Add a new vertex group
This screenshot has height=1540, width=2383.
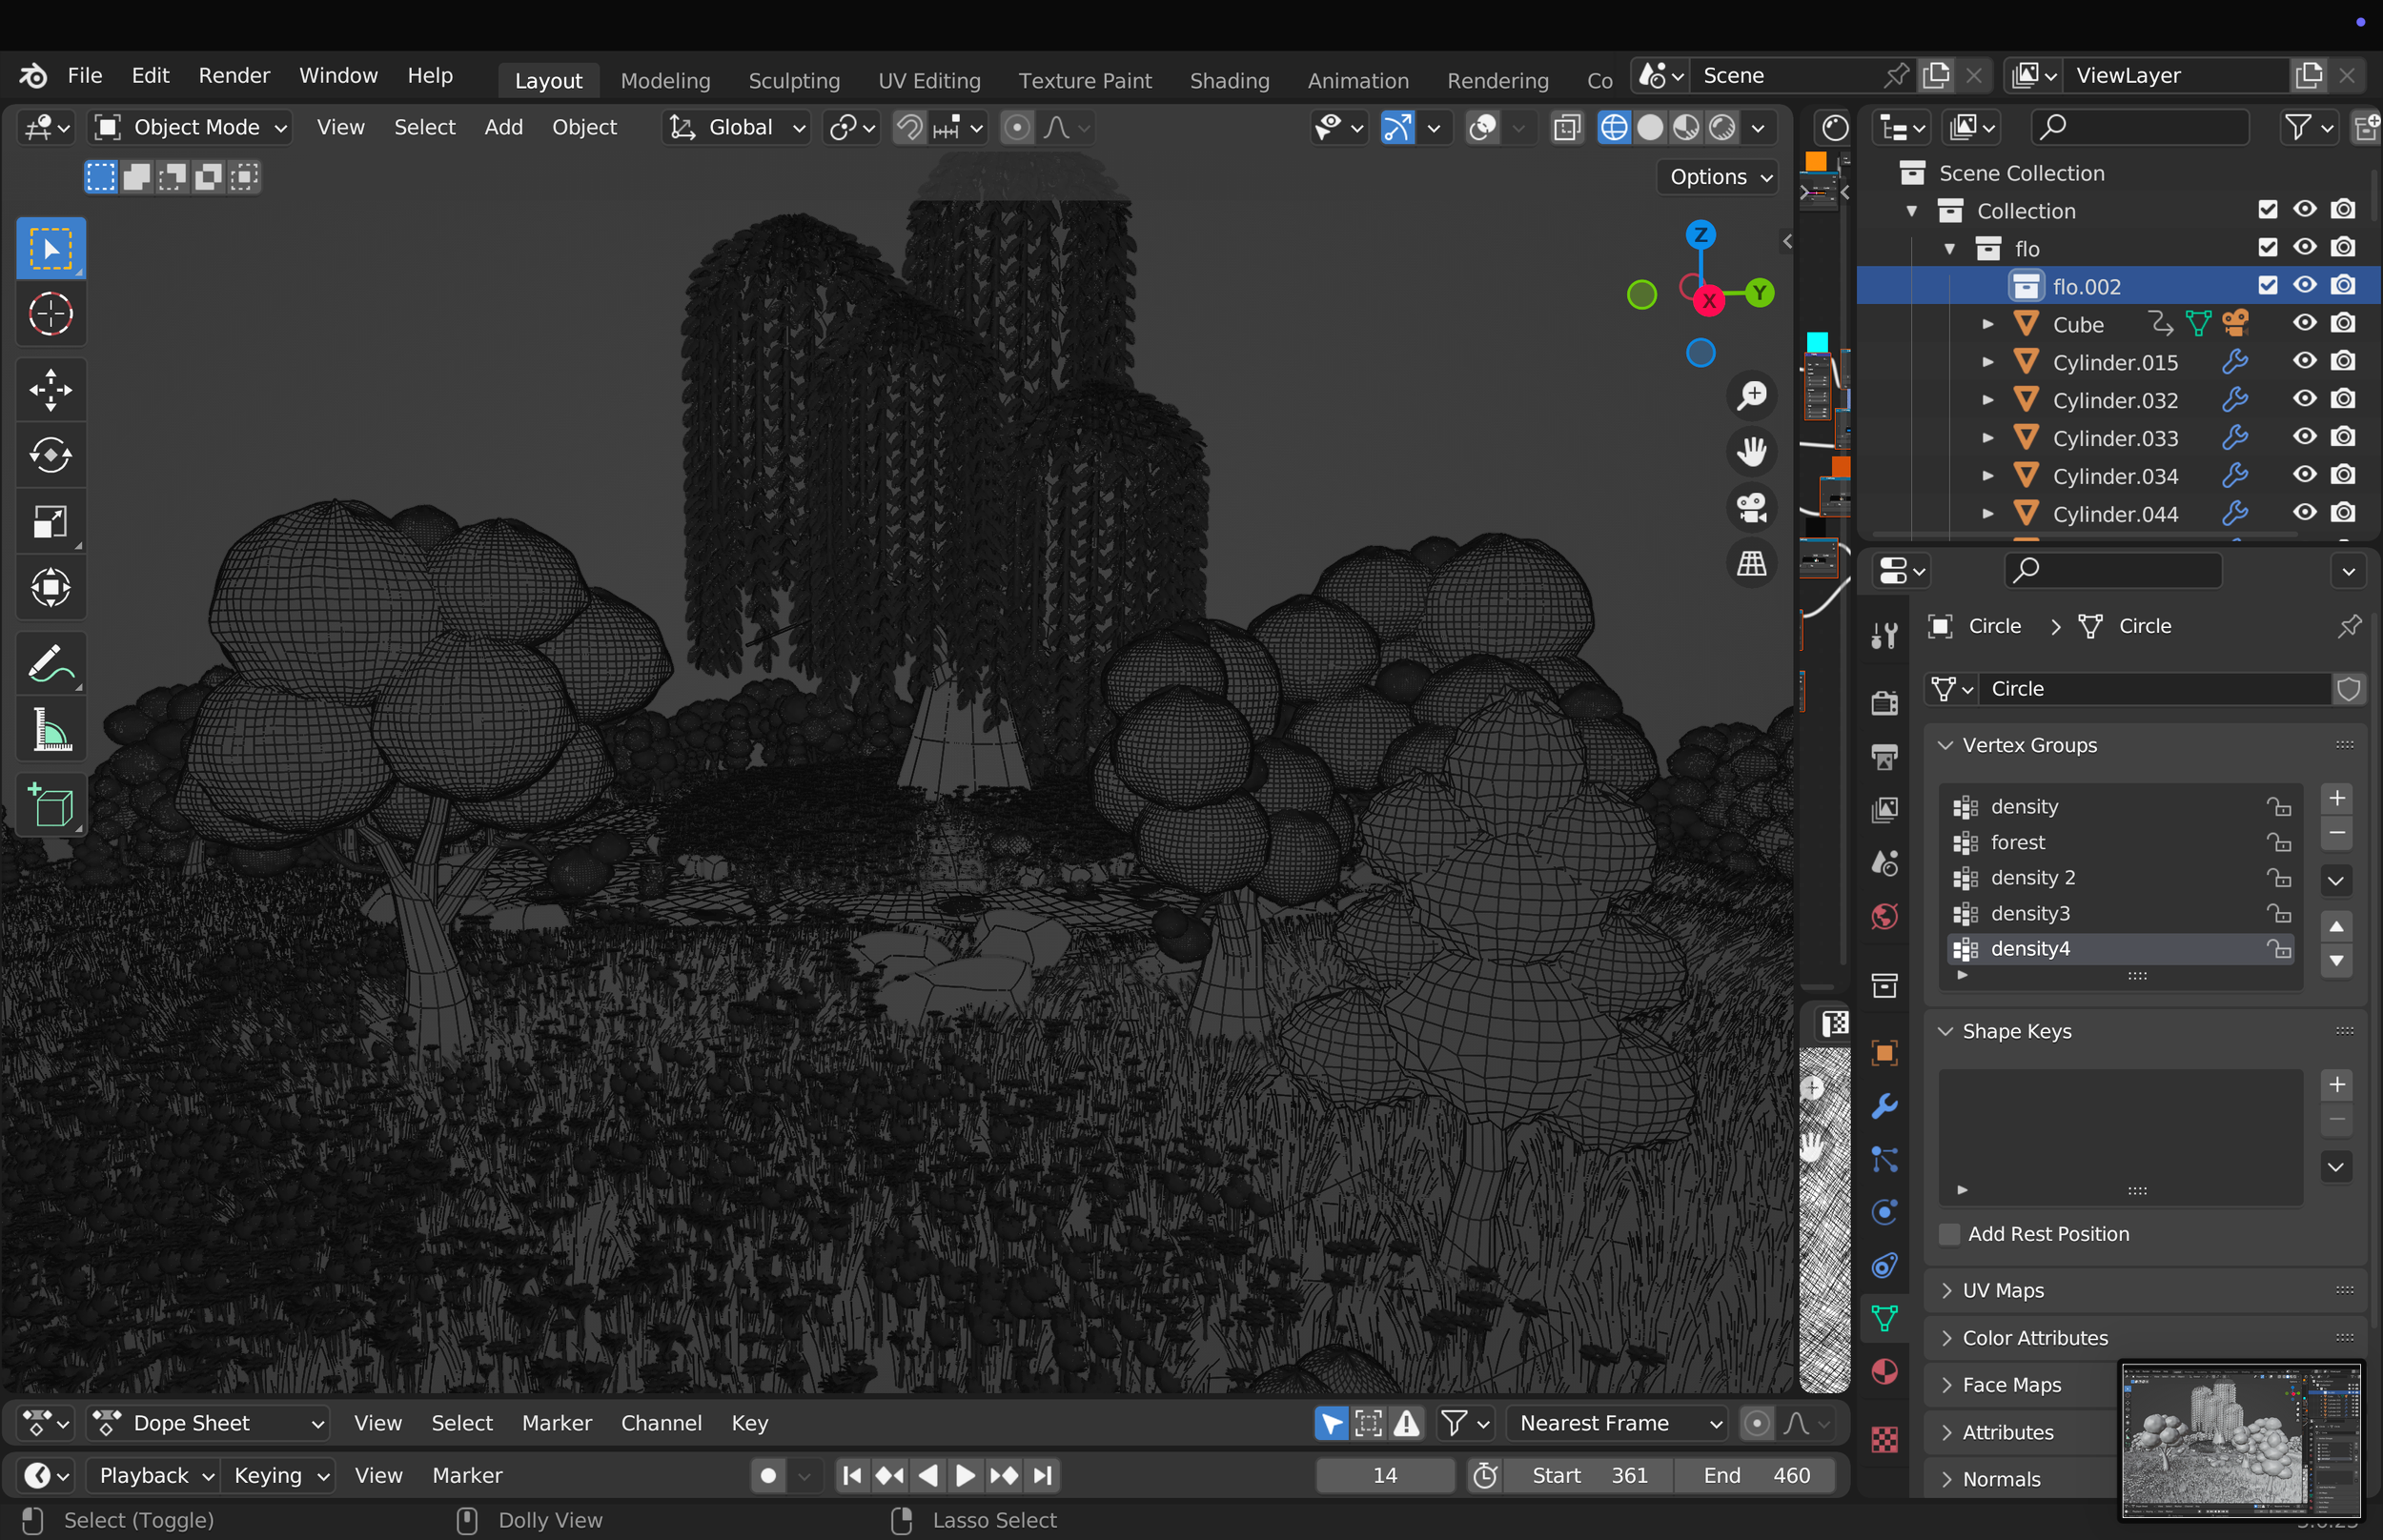point(2336,798)
